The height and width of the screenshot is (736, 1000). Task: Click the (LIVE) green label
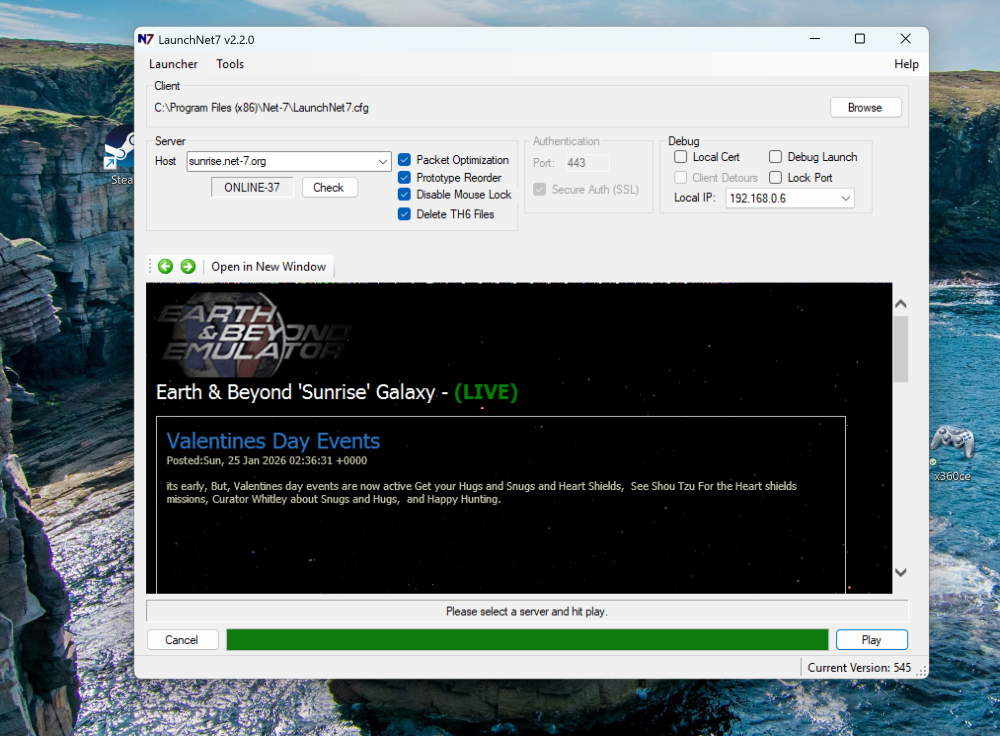[x=486, y=392]
